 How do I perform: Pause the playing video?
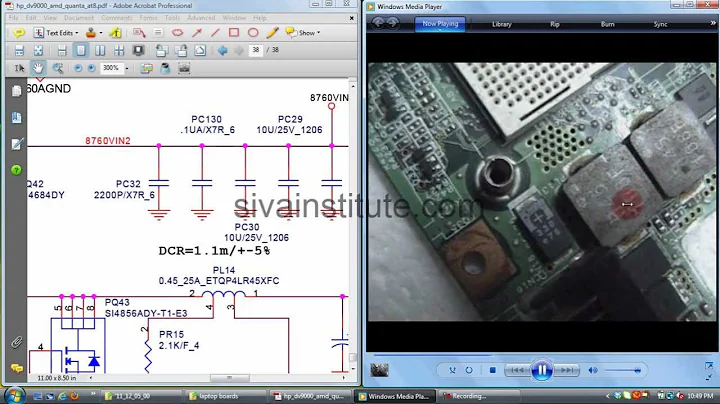point(542,370)
